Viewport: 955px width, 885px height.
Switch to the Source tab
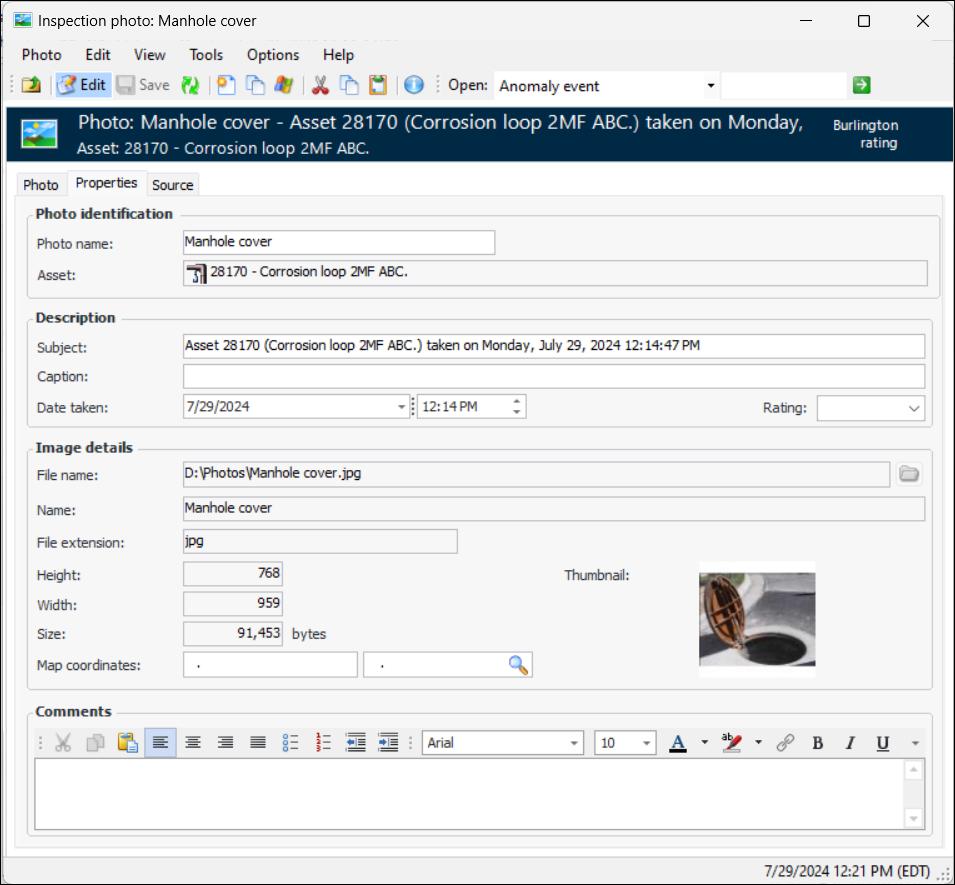173,185
